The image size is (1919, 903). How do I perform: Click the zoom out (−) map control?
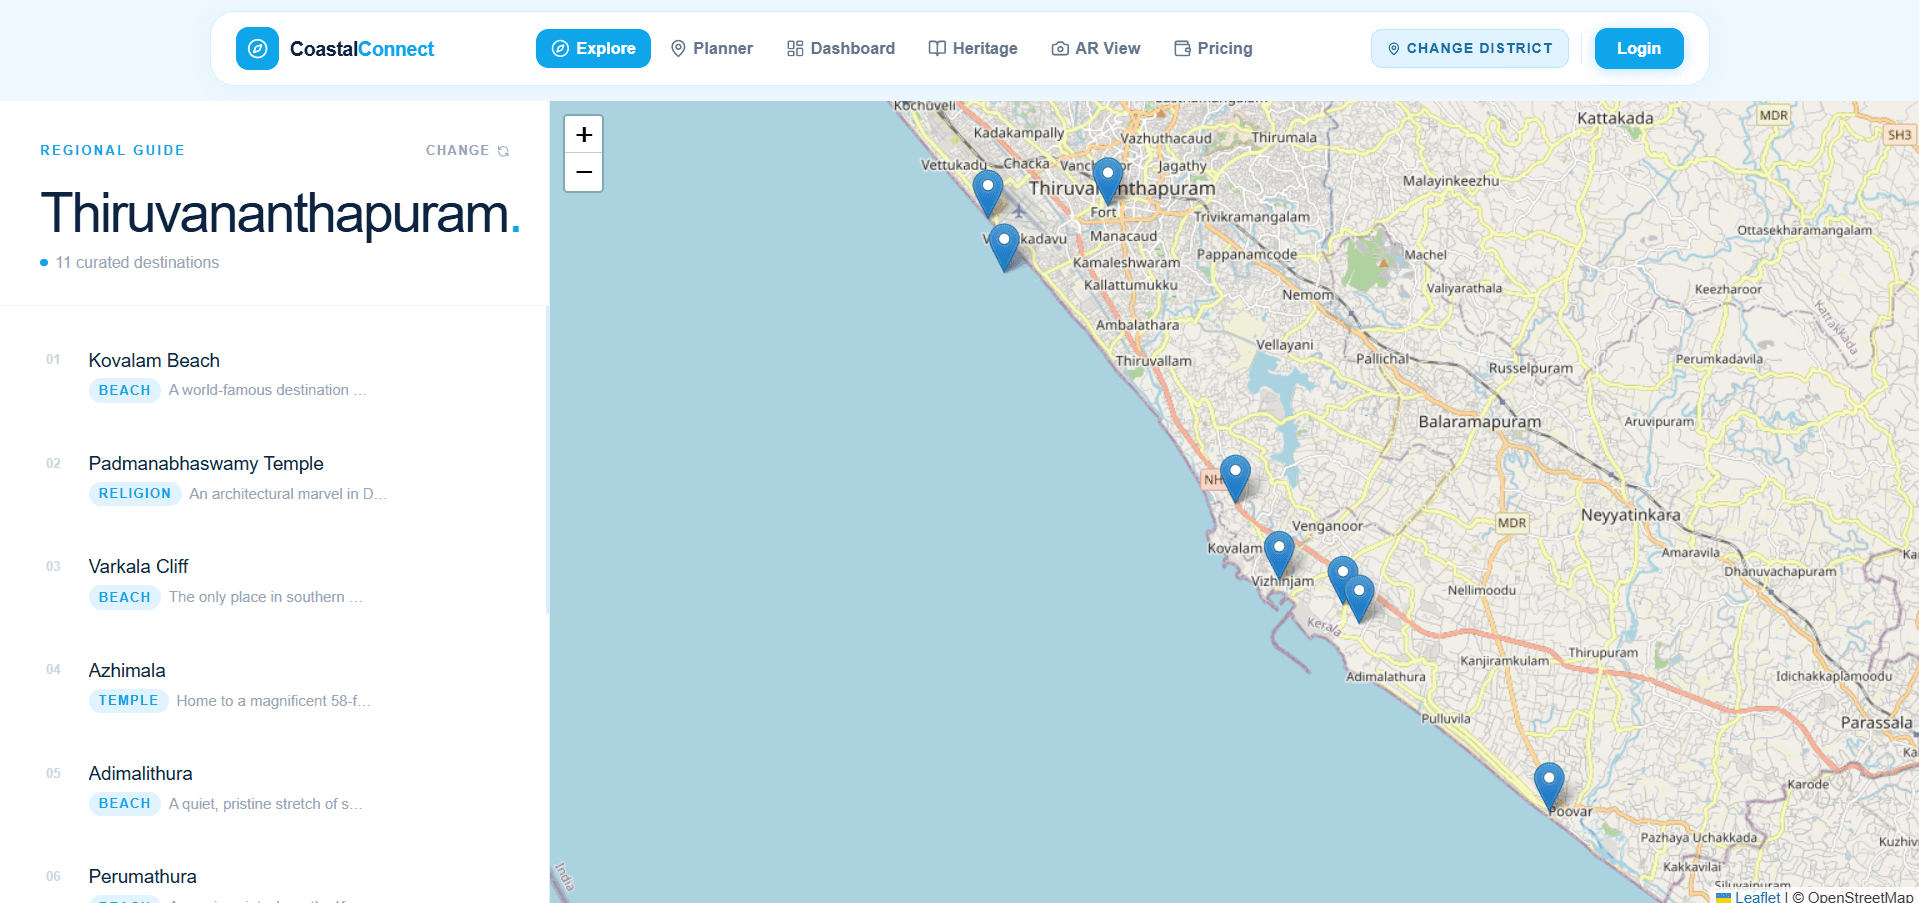[x=583, y=172]
